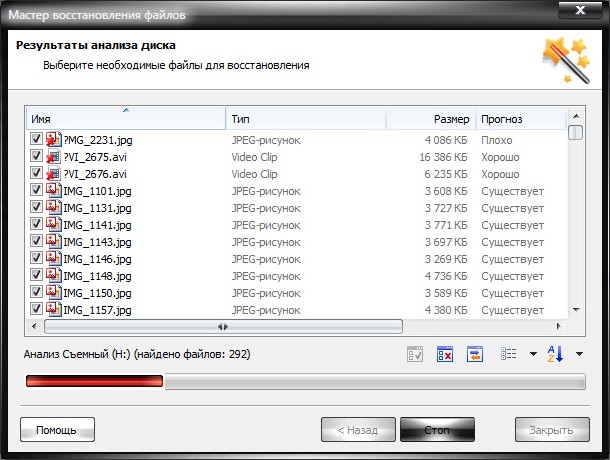Open the sort options dropdown arrow
Viewport: 610px width, 460px height.
[x=579, y=354]
